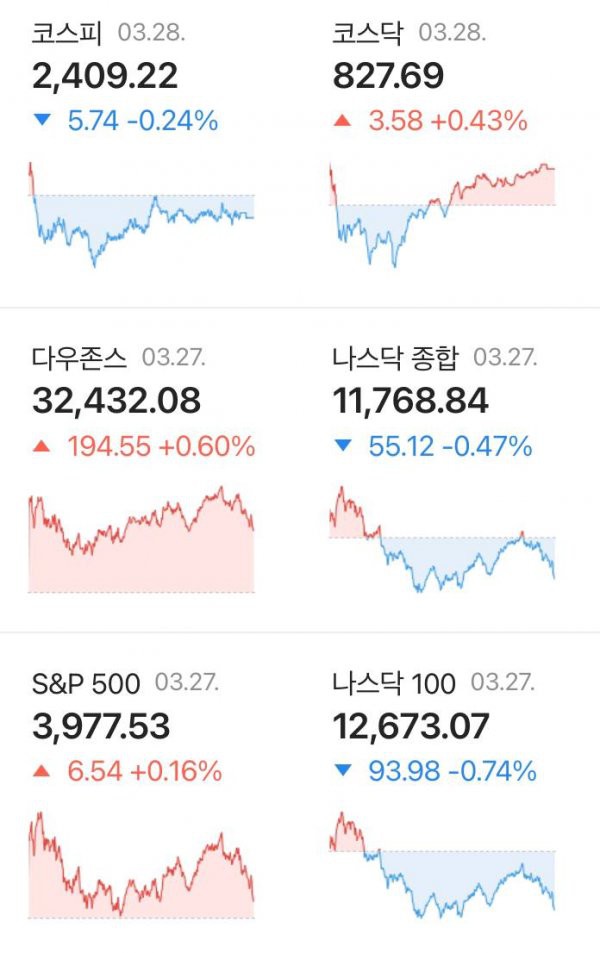Click the blue down arrow under 코스피

(42, 120)
